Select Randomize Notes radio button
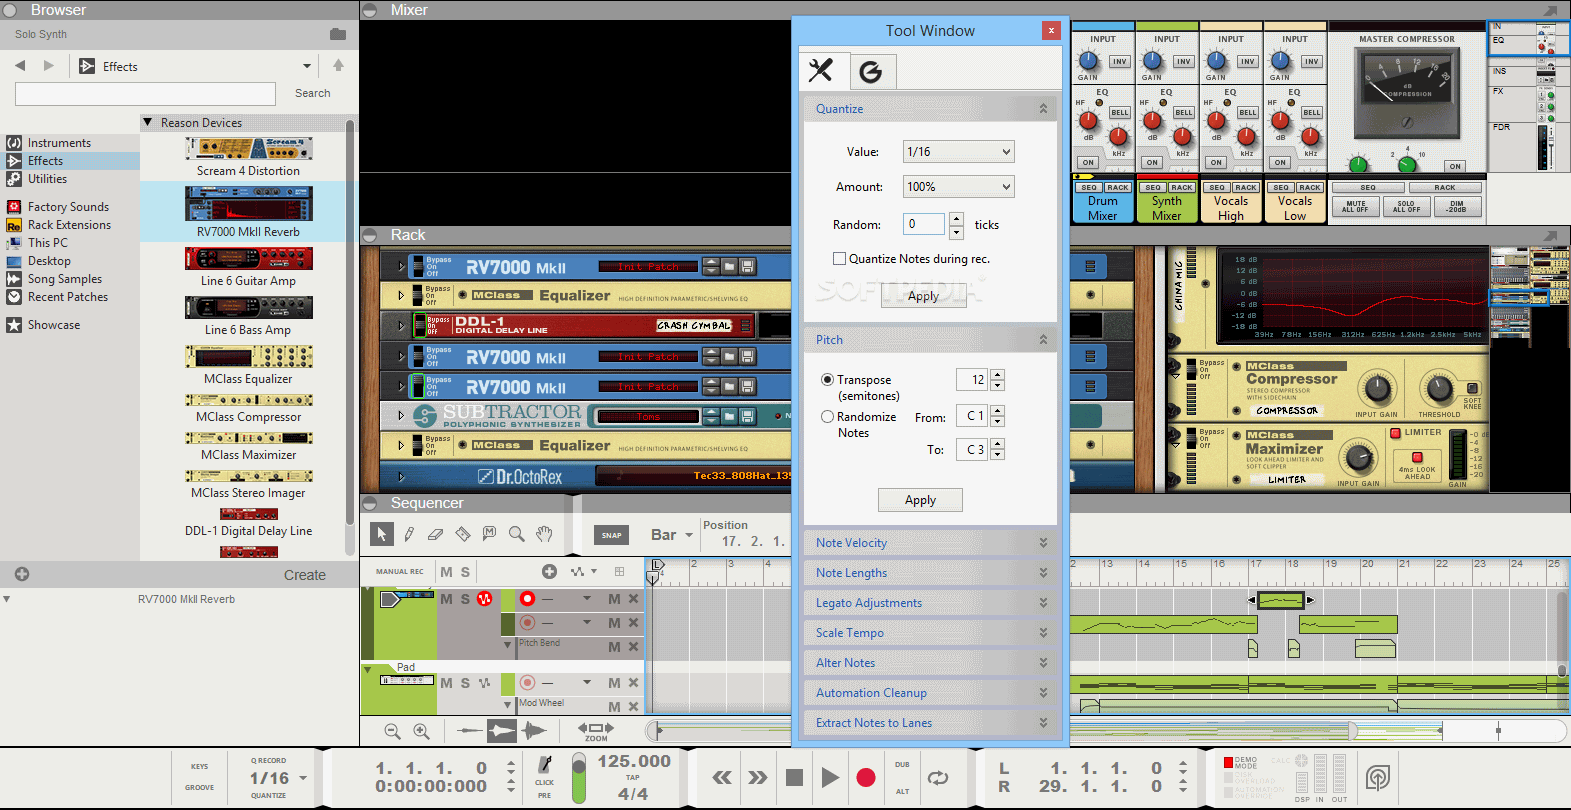Viewport: 1571px width, 810px height. (x=827, y=417)
